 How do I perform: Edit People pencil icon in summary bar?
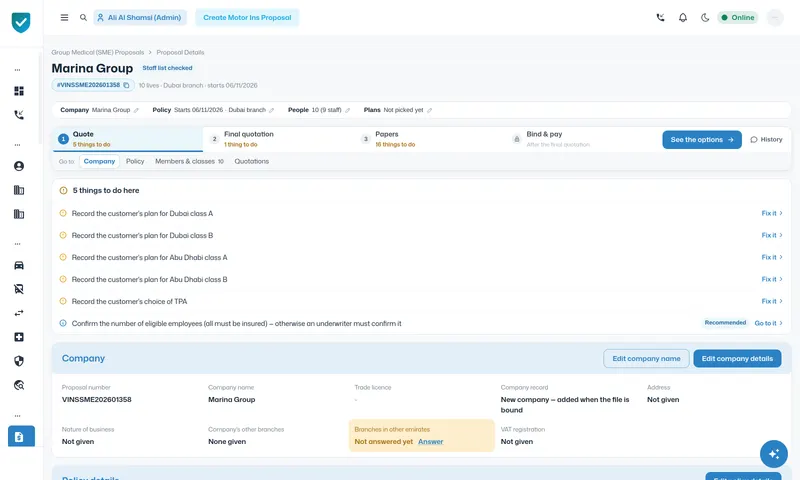[x=347, y=110]
